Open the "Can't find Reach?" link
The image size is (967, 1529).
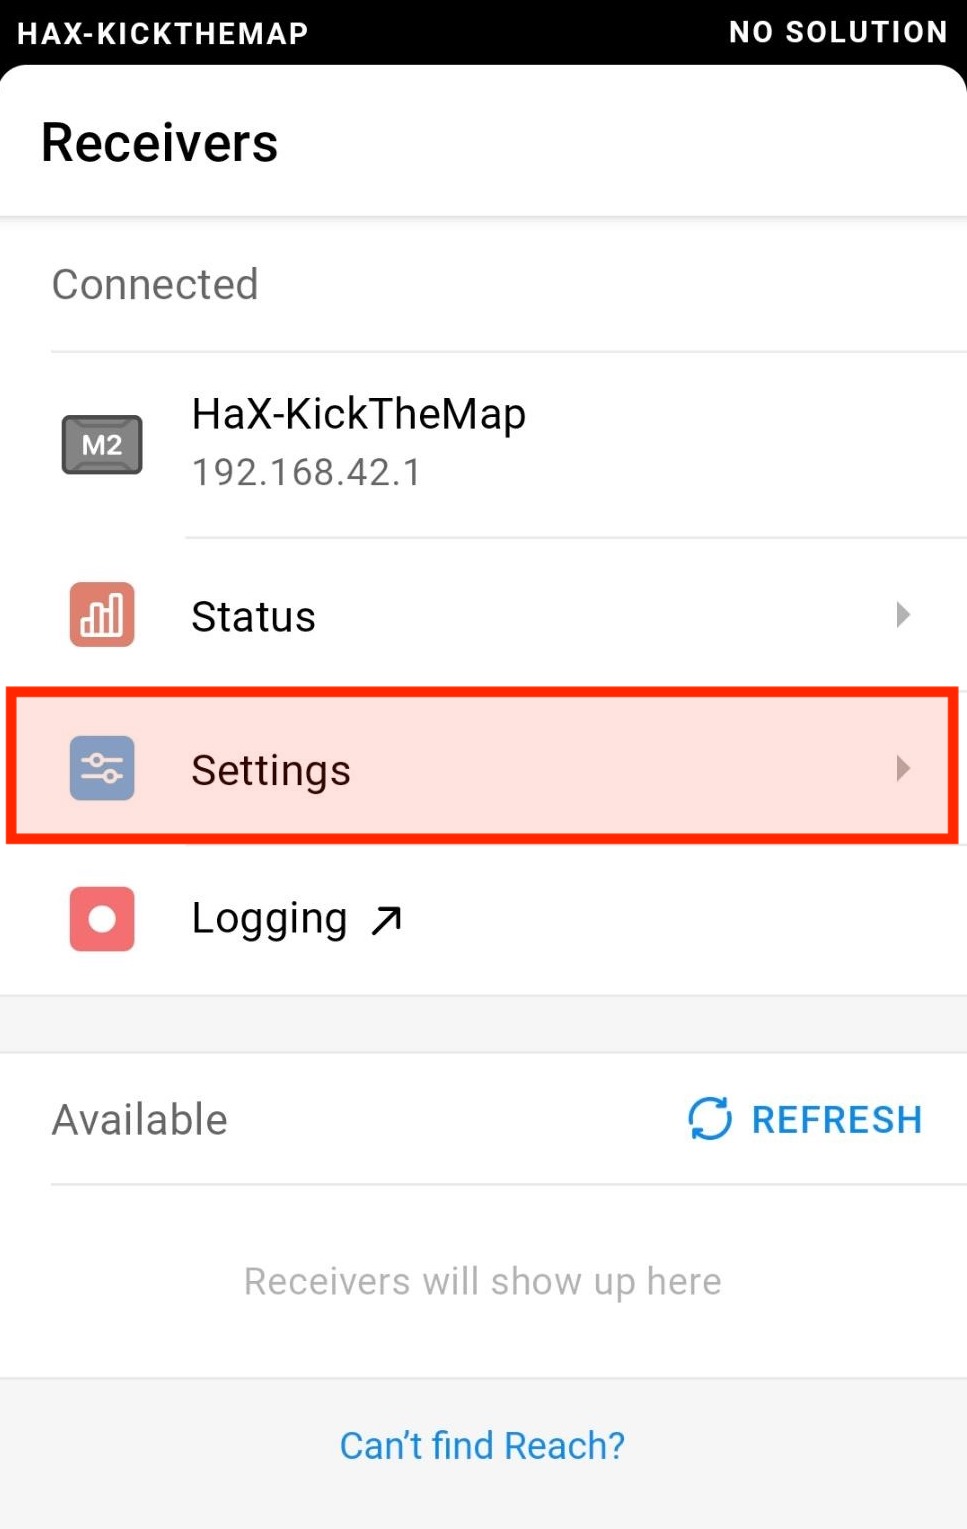click(x=482, y=1444)
